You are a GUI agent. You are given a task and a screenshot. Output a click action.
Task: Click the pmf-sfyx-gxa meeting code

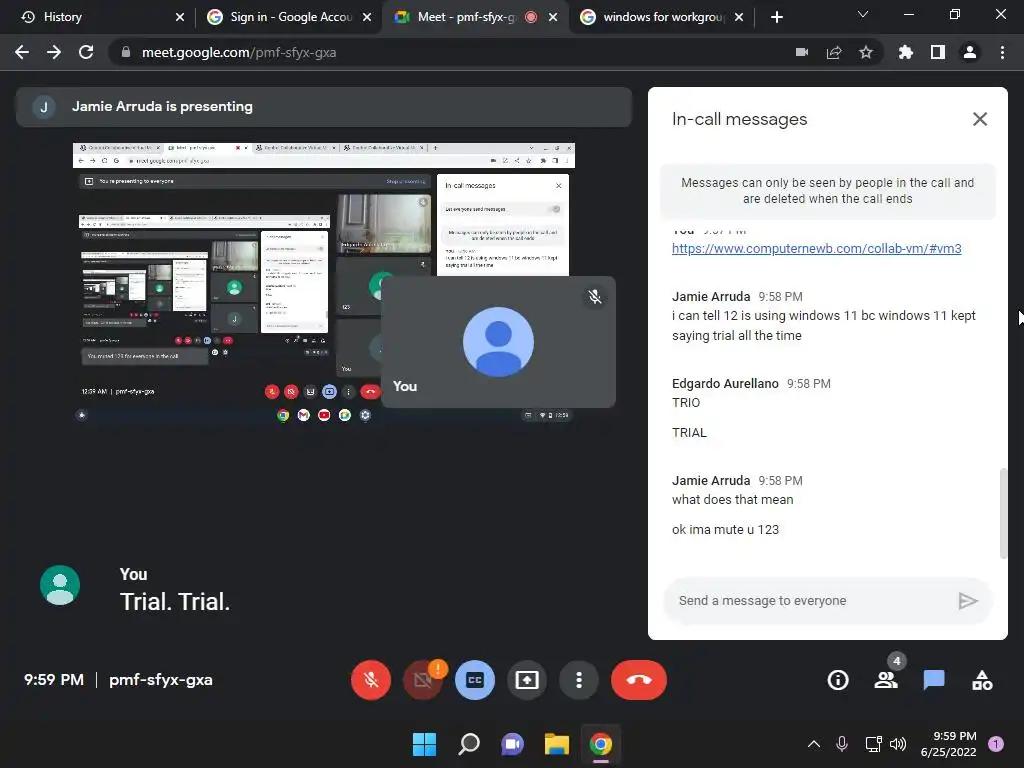(x=161, y=680)
